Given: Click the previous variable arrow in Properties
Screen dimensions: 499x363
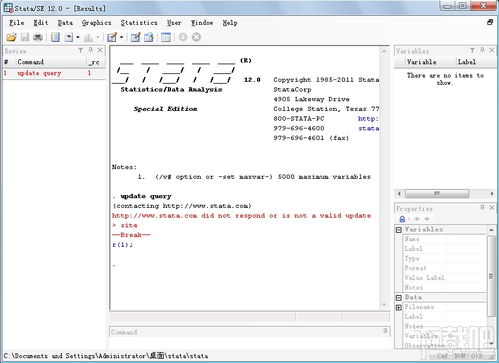Looking at the screenshot, I should click(417, 219).
